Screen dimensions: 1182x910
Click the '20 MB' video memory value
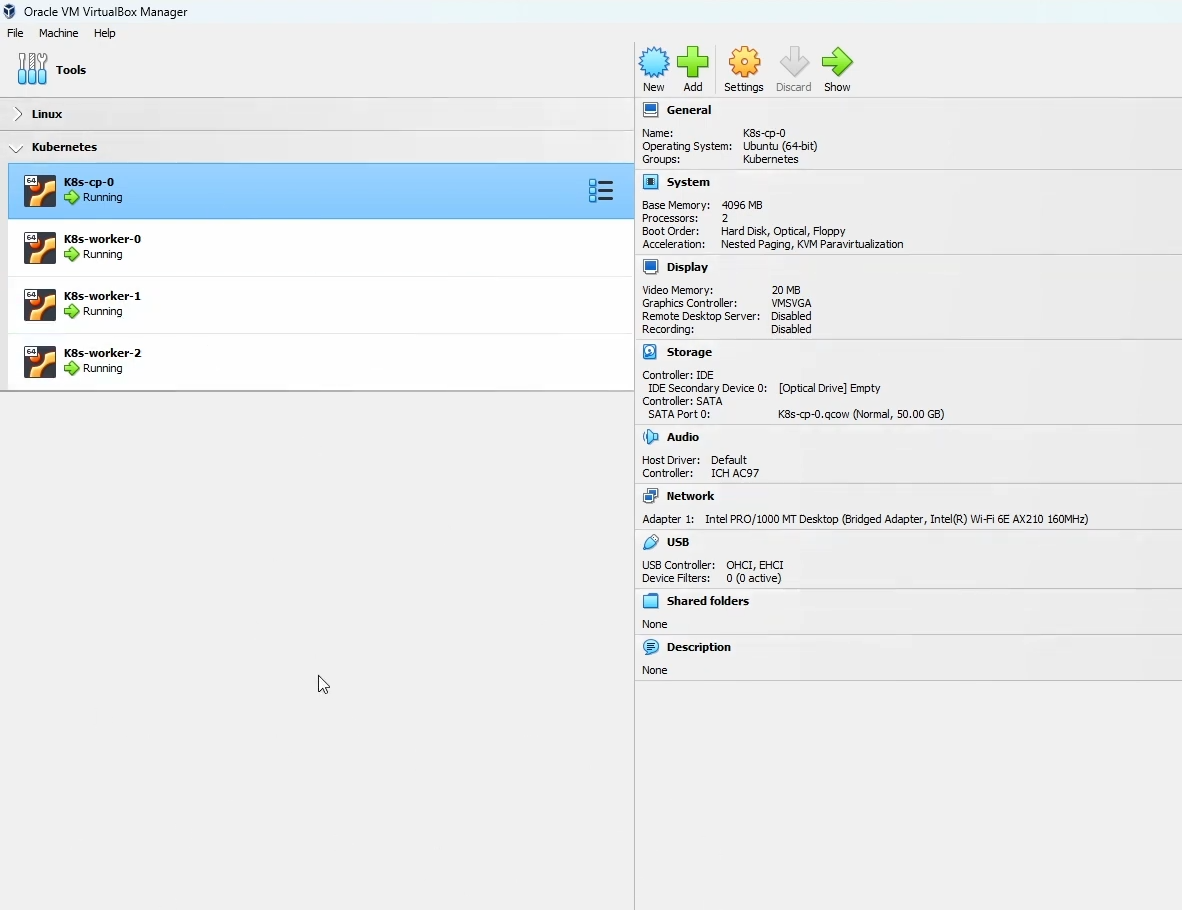[x=786, y=290]
